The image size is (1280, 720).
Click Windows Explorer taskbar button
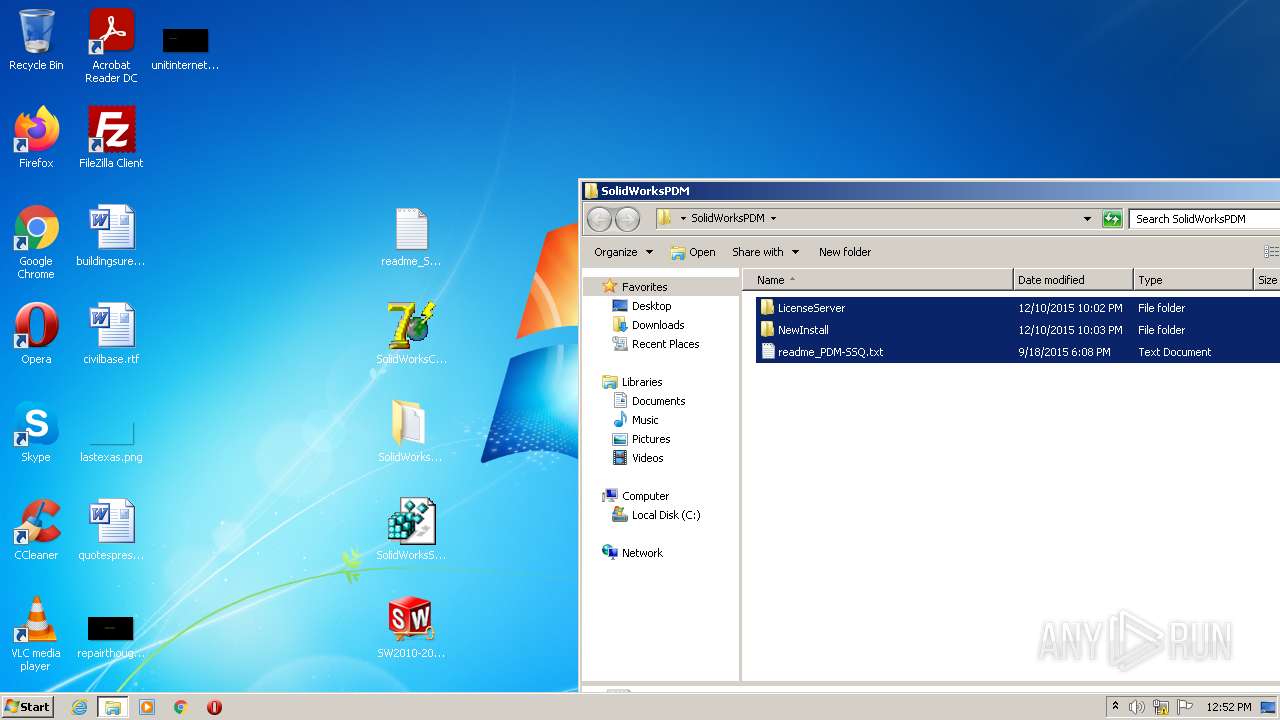pyautogui.click(x=113, y=707)
